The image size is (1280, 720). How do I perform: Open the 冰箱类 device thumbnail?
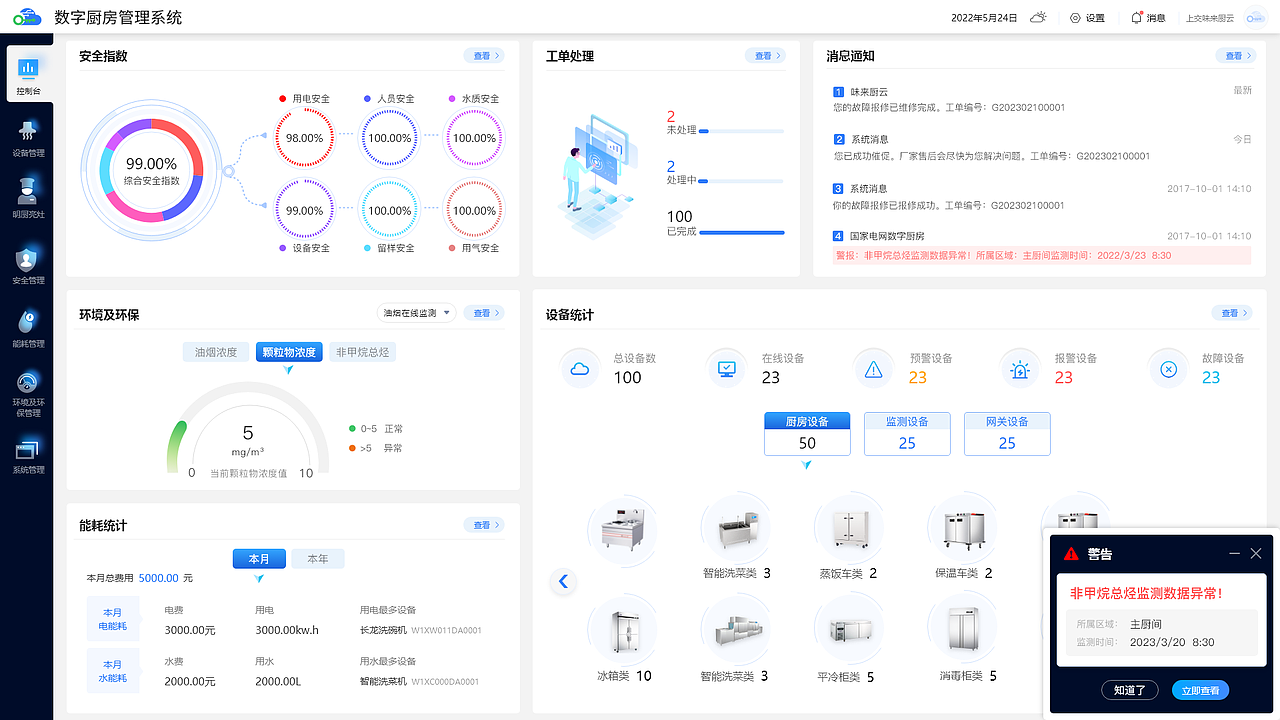point(623,628)
